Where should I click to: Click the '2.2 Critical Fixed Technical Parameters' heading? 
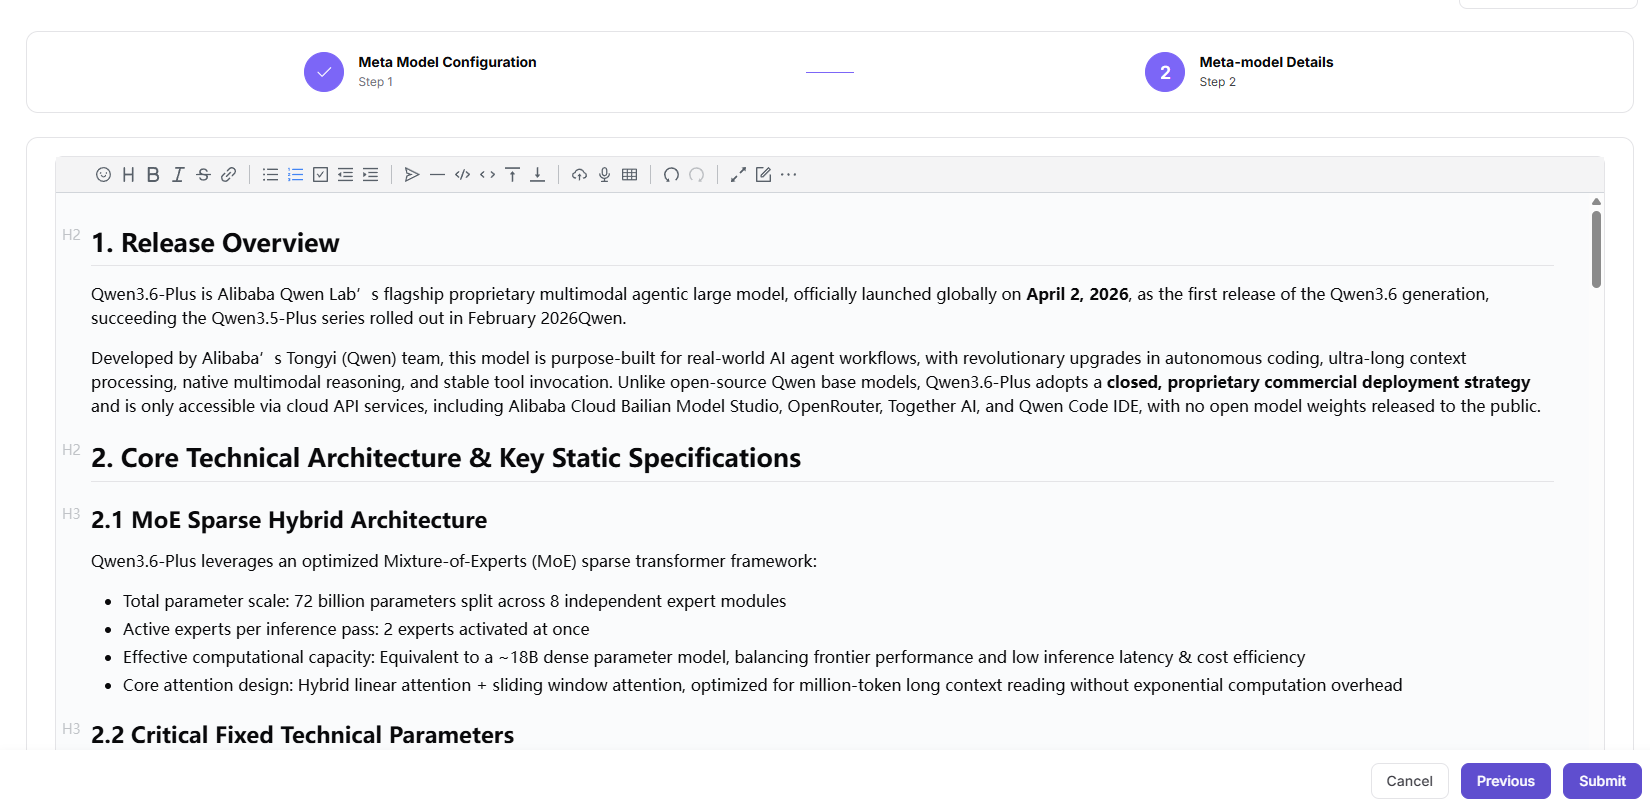click(x=302, y=735)
